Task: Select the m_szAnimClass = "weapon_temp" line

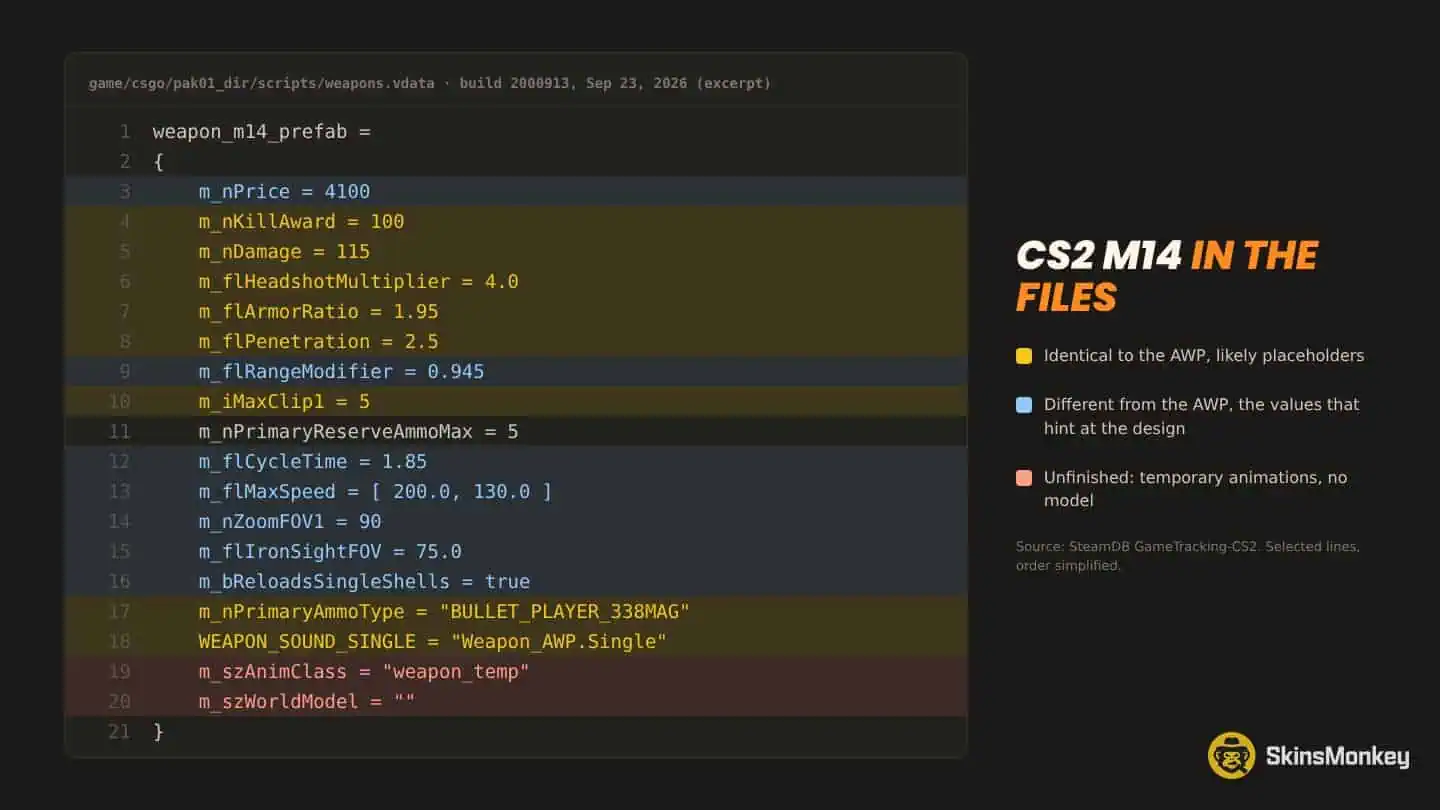Action: coord(516,672)
